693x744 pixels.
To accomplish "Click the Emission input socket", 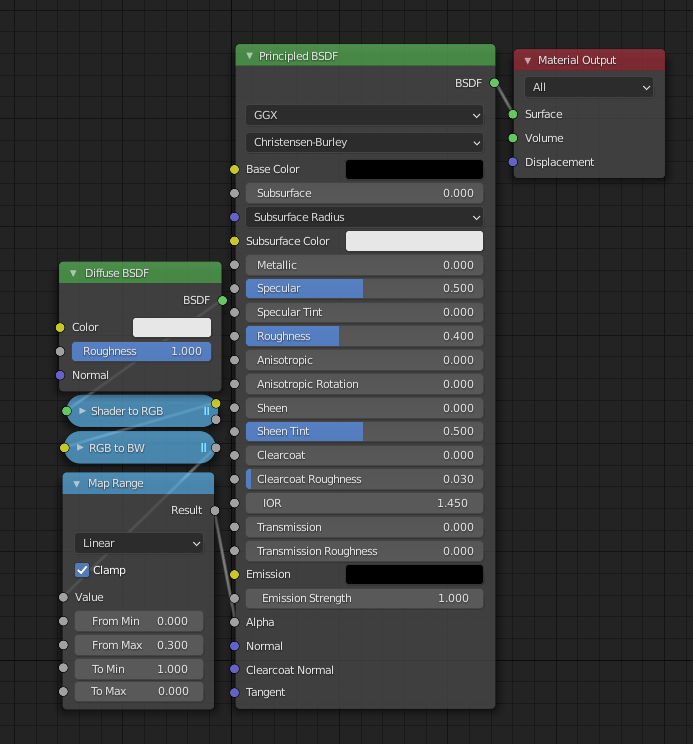I will tap(234, 574).
